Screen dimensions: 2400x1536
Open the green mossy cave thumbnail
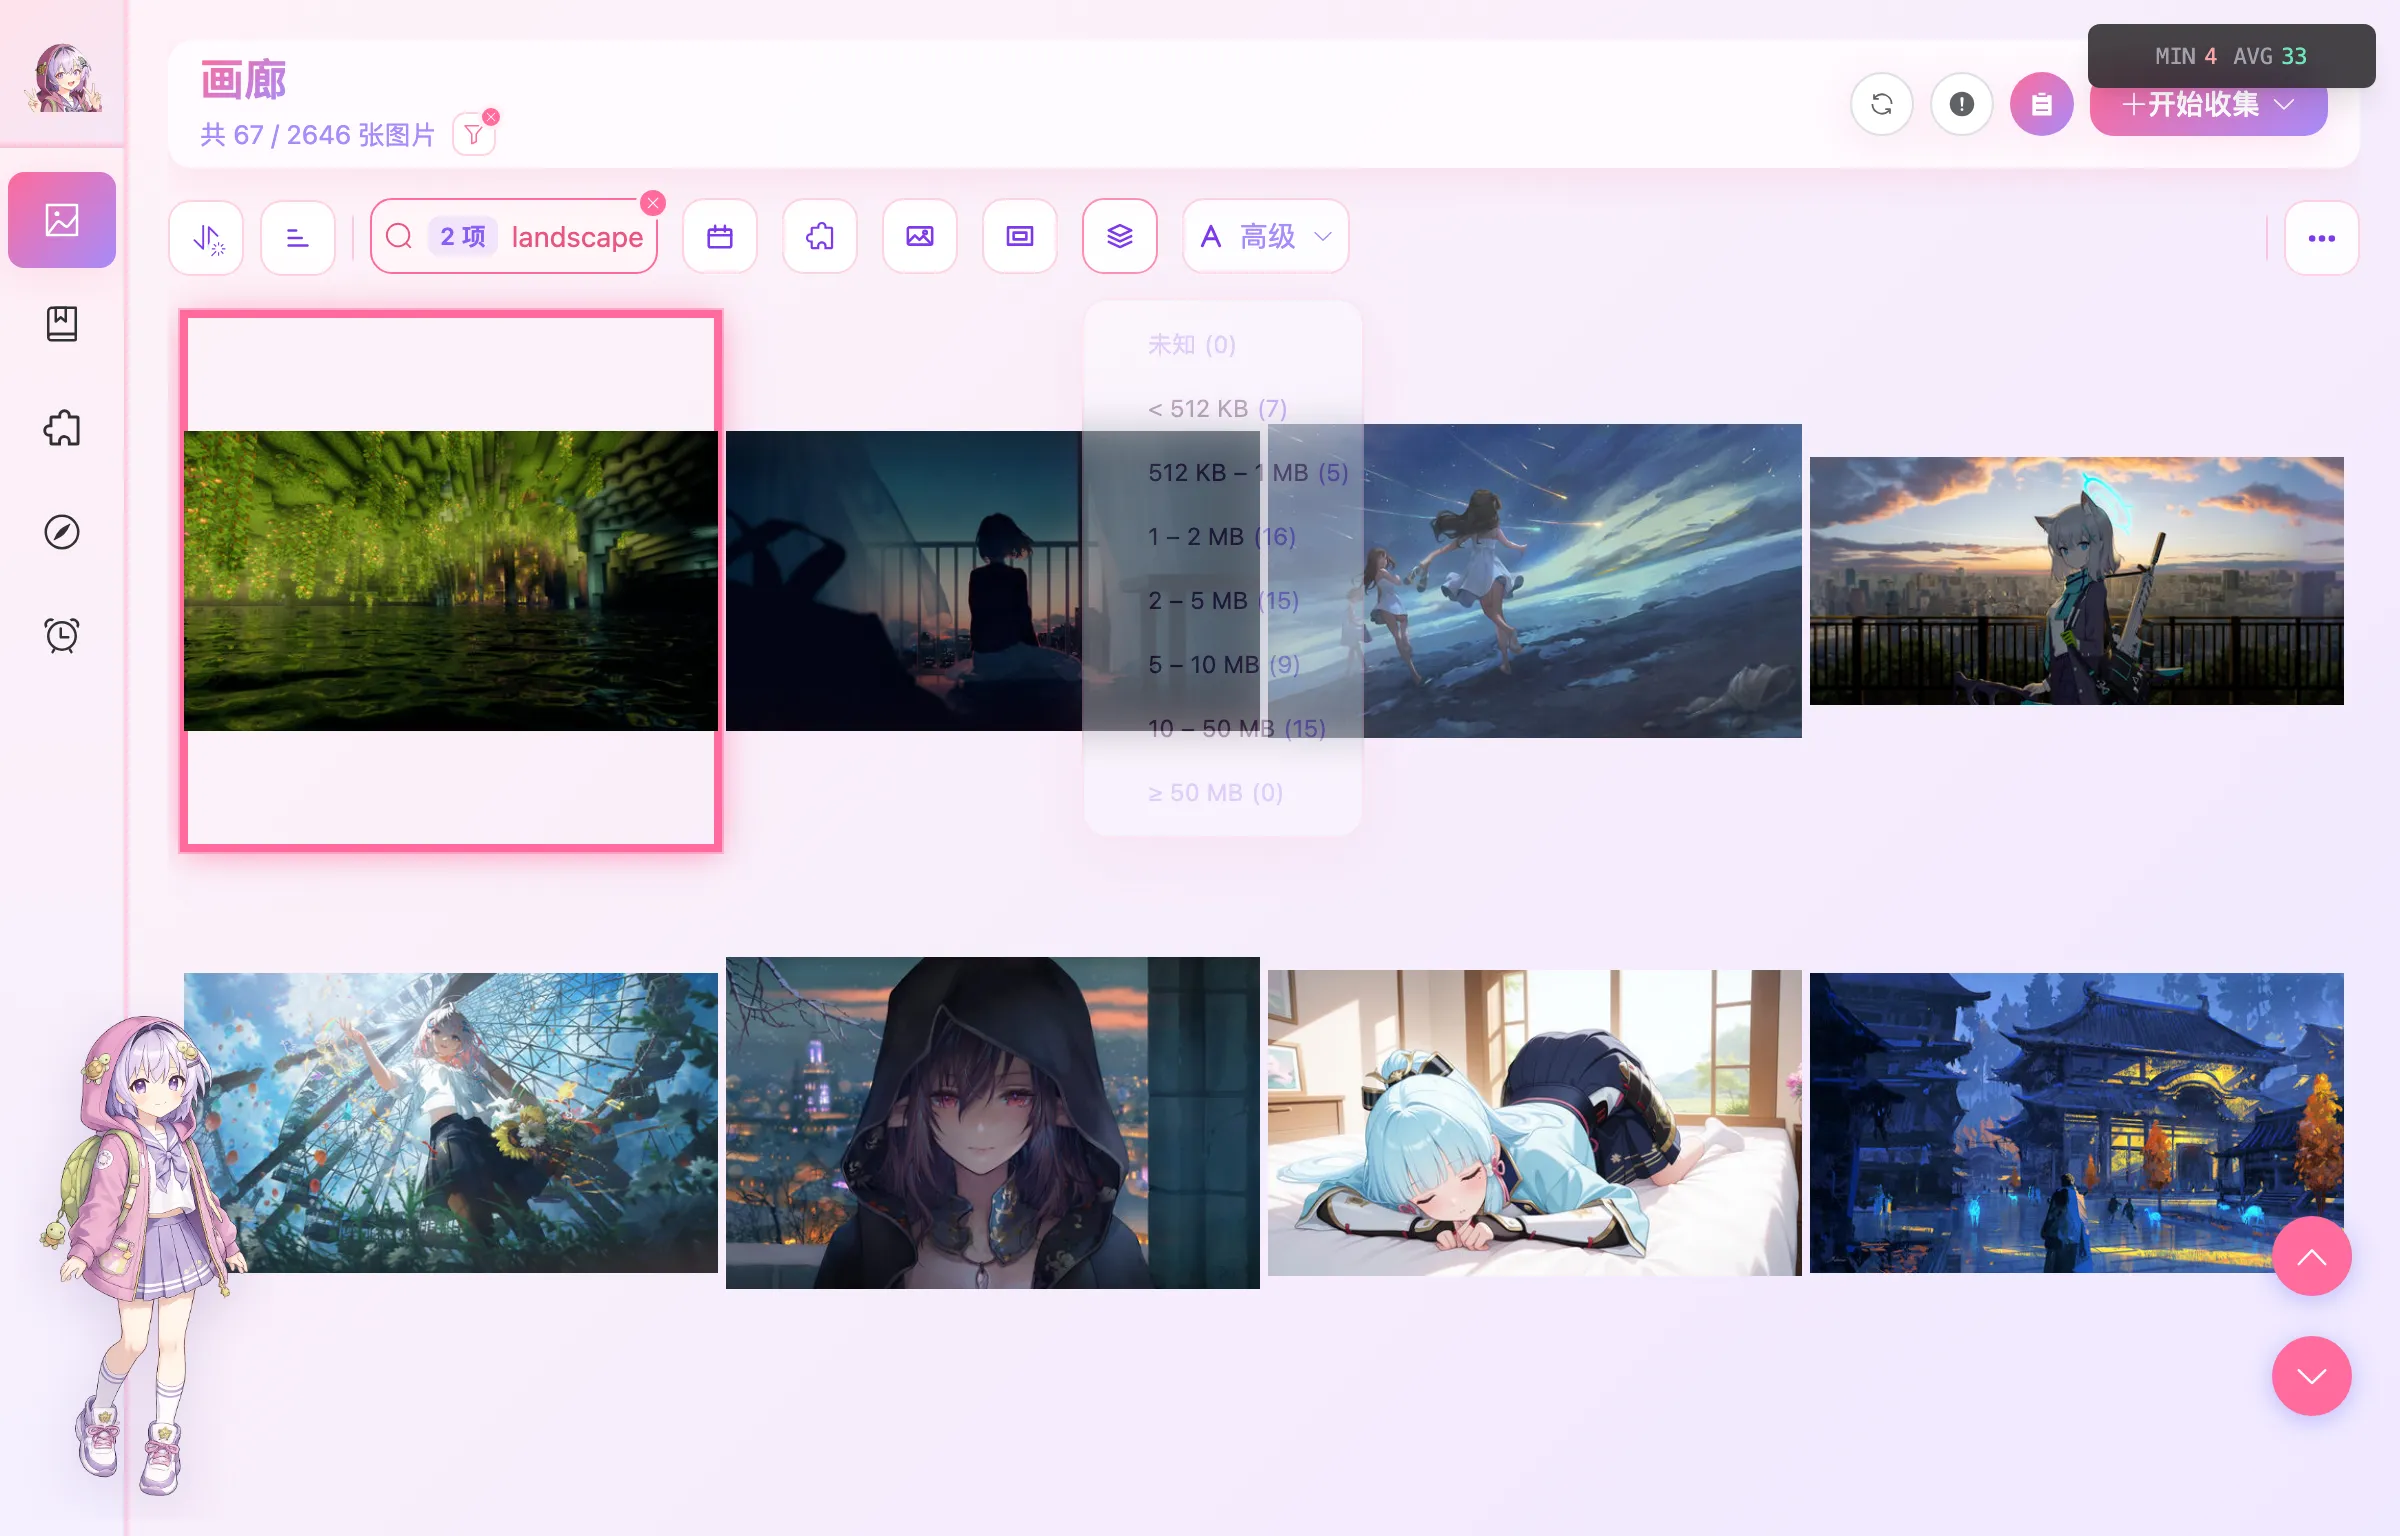pyautogui.click(x=451, y=581)
